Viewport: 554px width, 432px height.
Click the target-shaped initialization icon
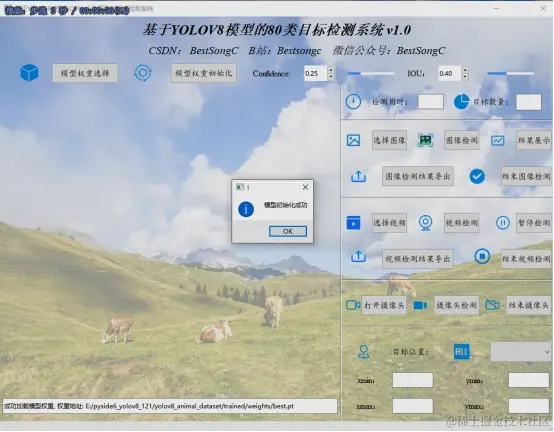click(x=143, y=73)
